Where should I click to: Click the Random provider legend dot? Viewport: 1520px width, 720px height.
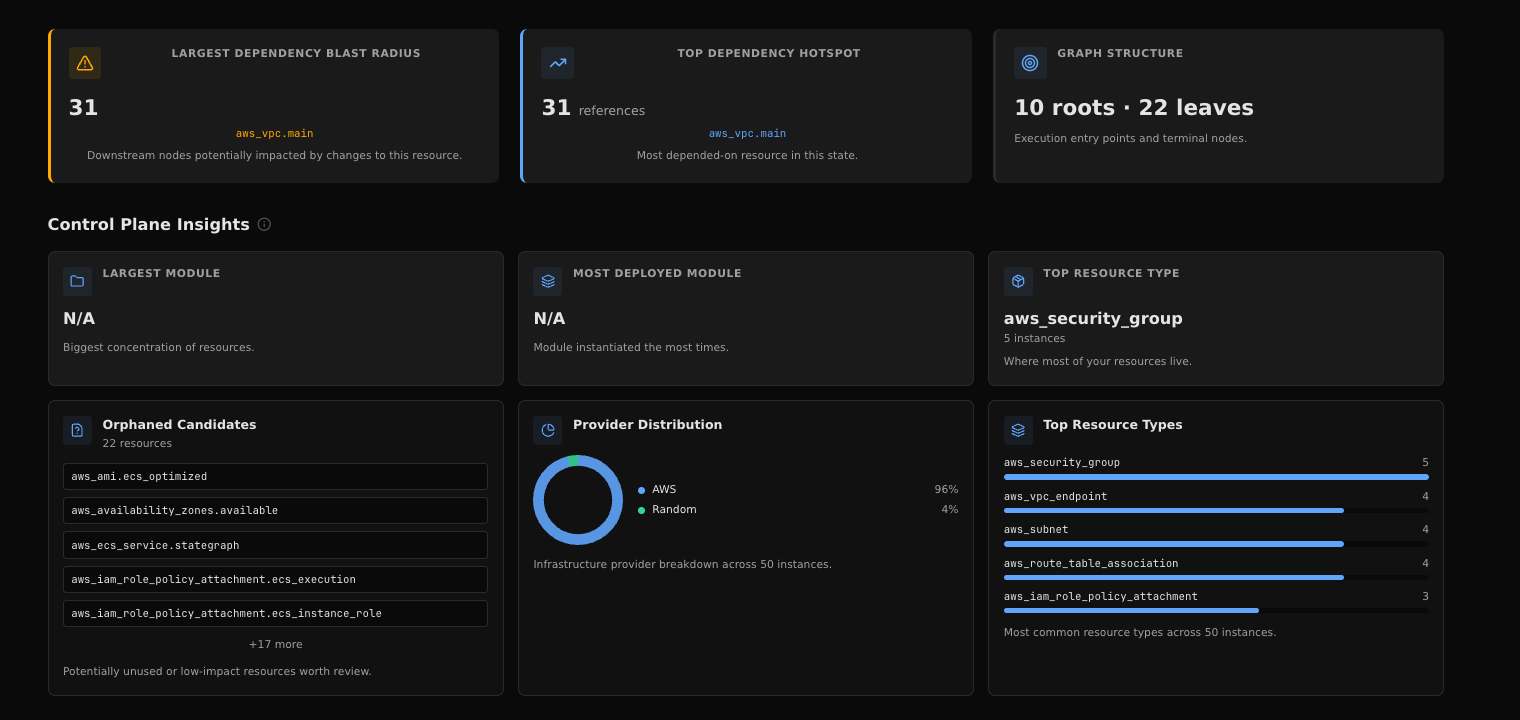pos(642,510)
